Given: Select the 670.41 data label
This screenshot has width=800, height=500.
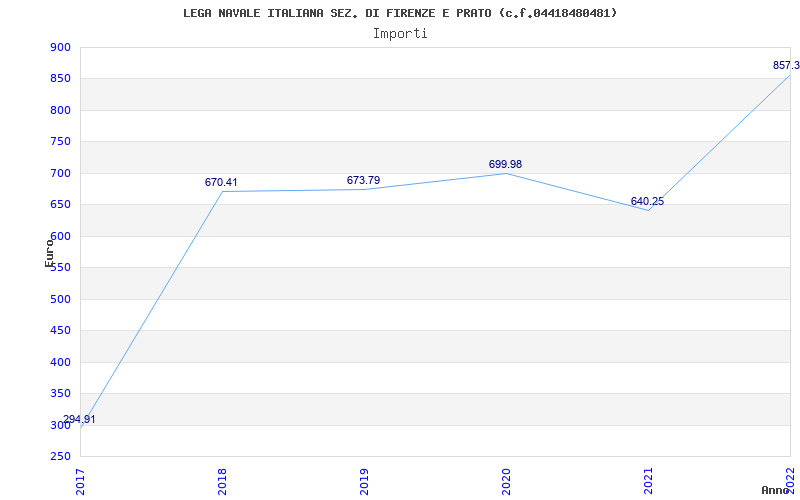Looking at the screenshot, I should pos(221,182).
